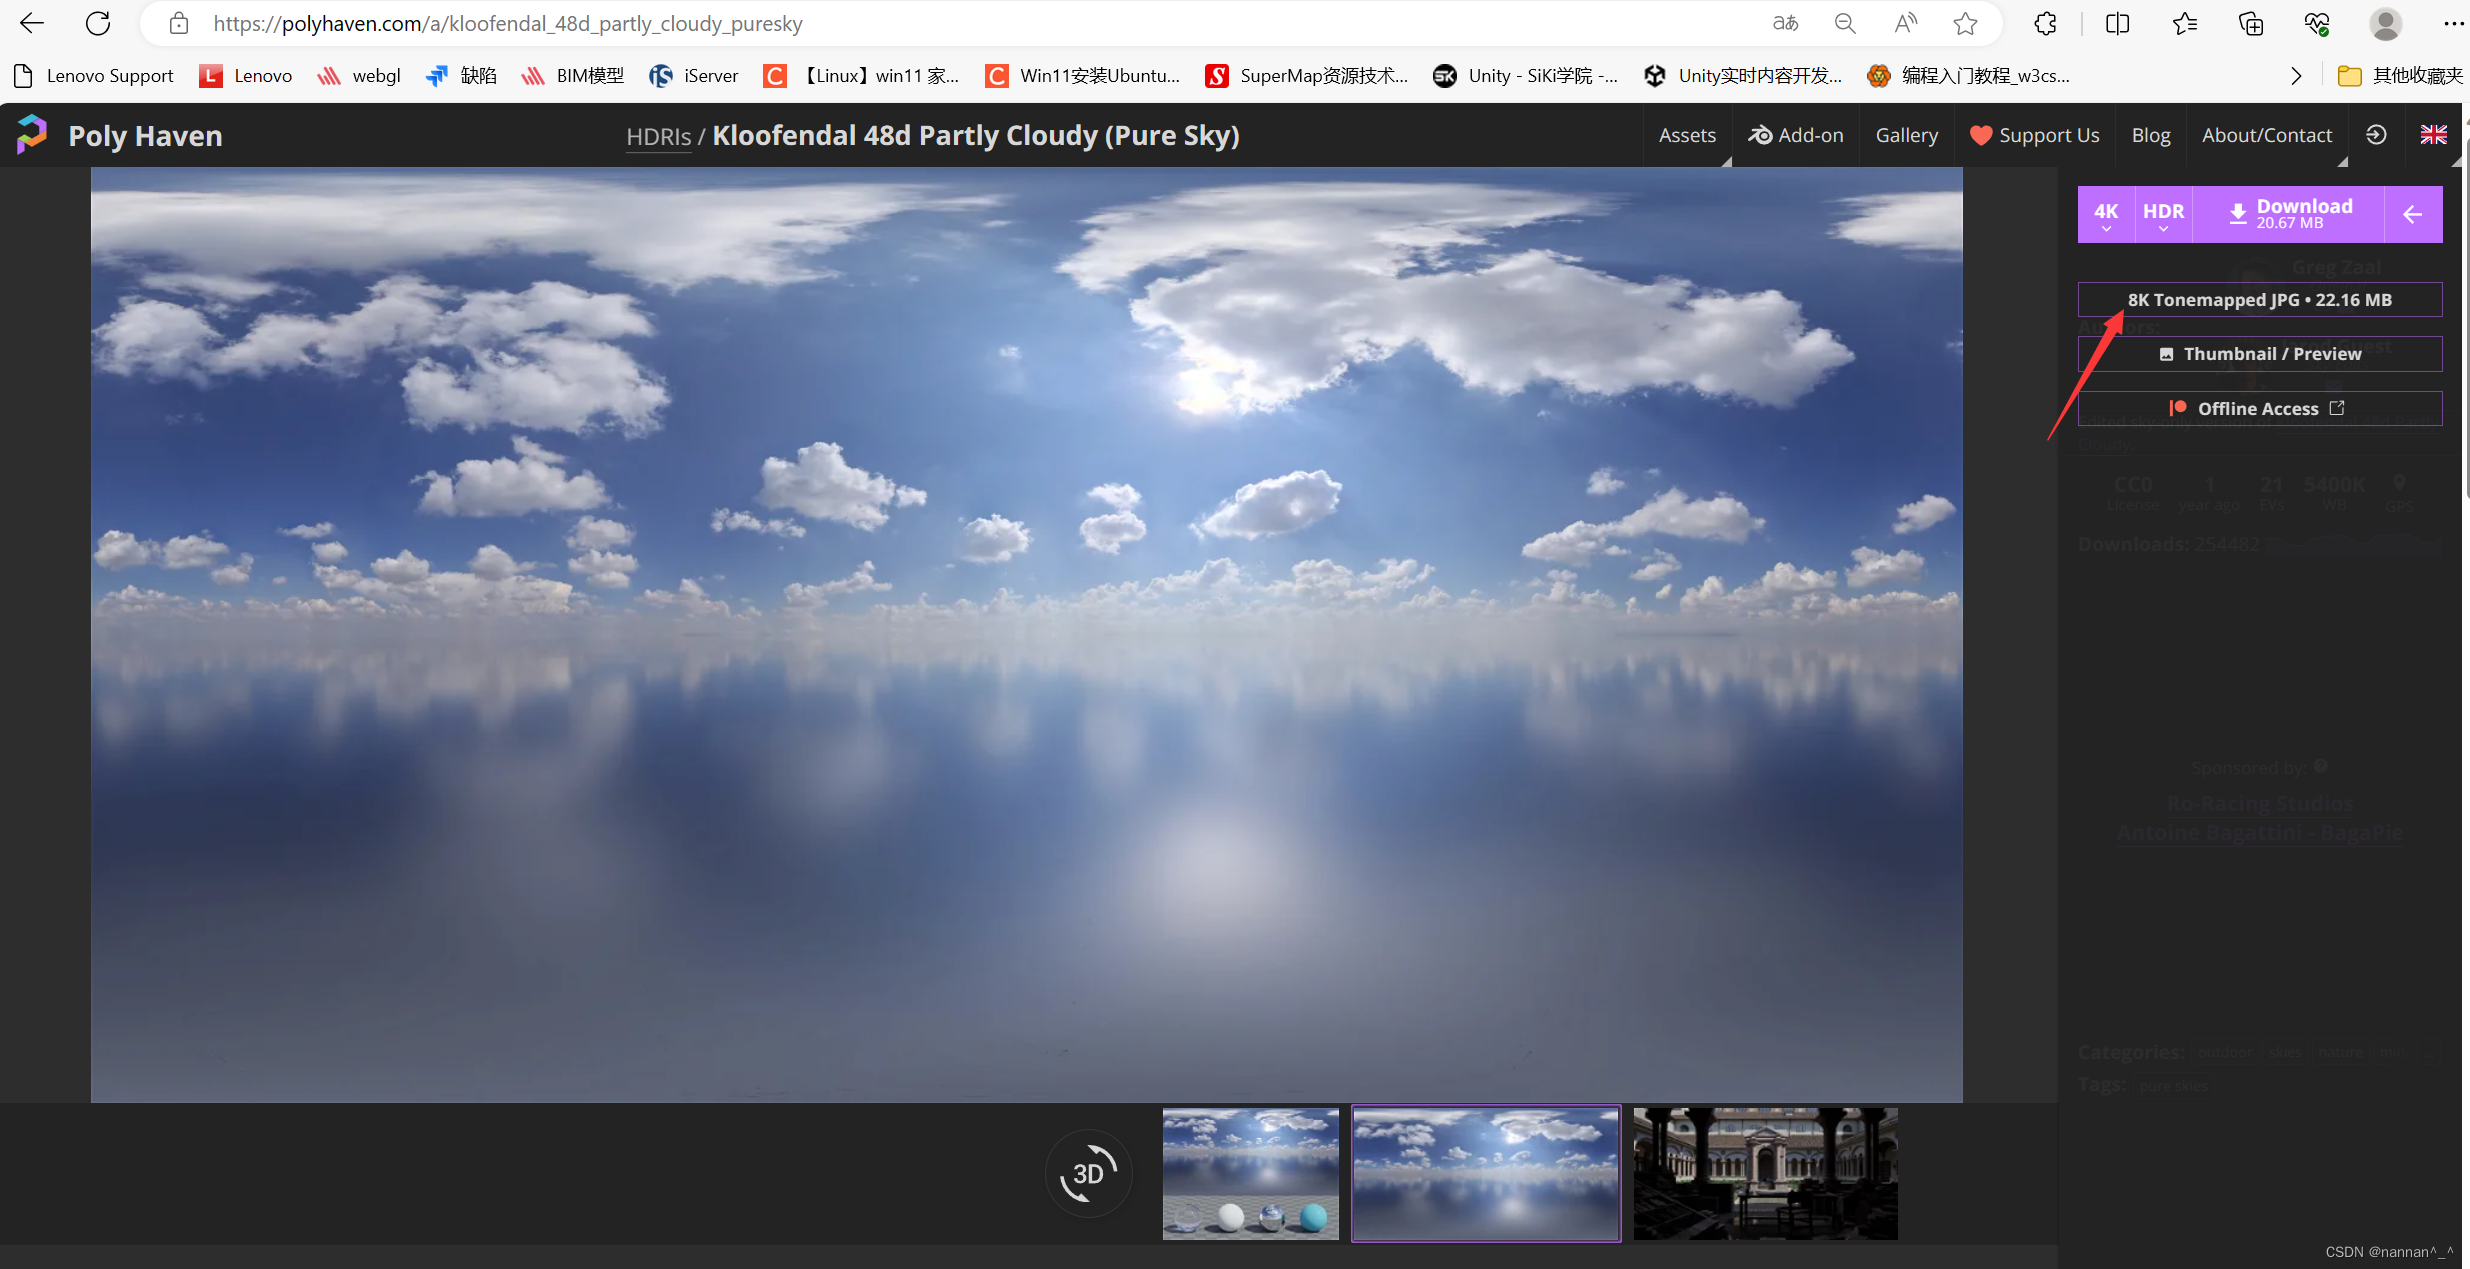Toggle split screen view in Edge
This screenshot has height=1269, width=2470.
click(2117, 23)
